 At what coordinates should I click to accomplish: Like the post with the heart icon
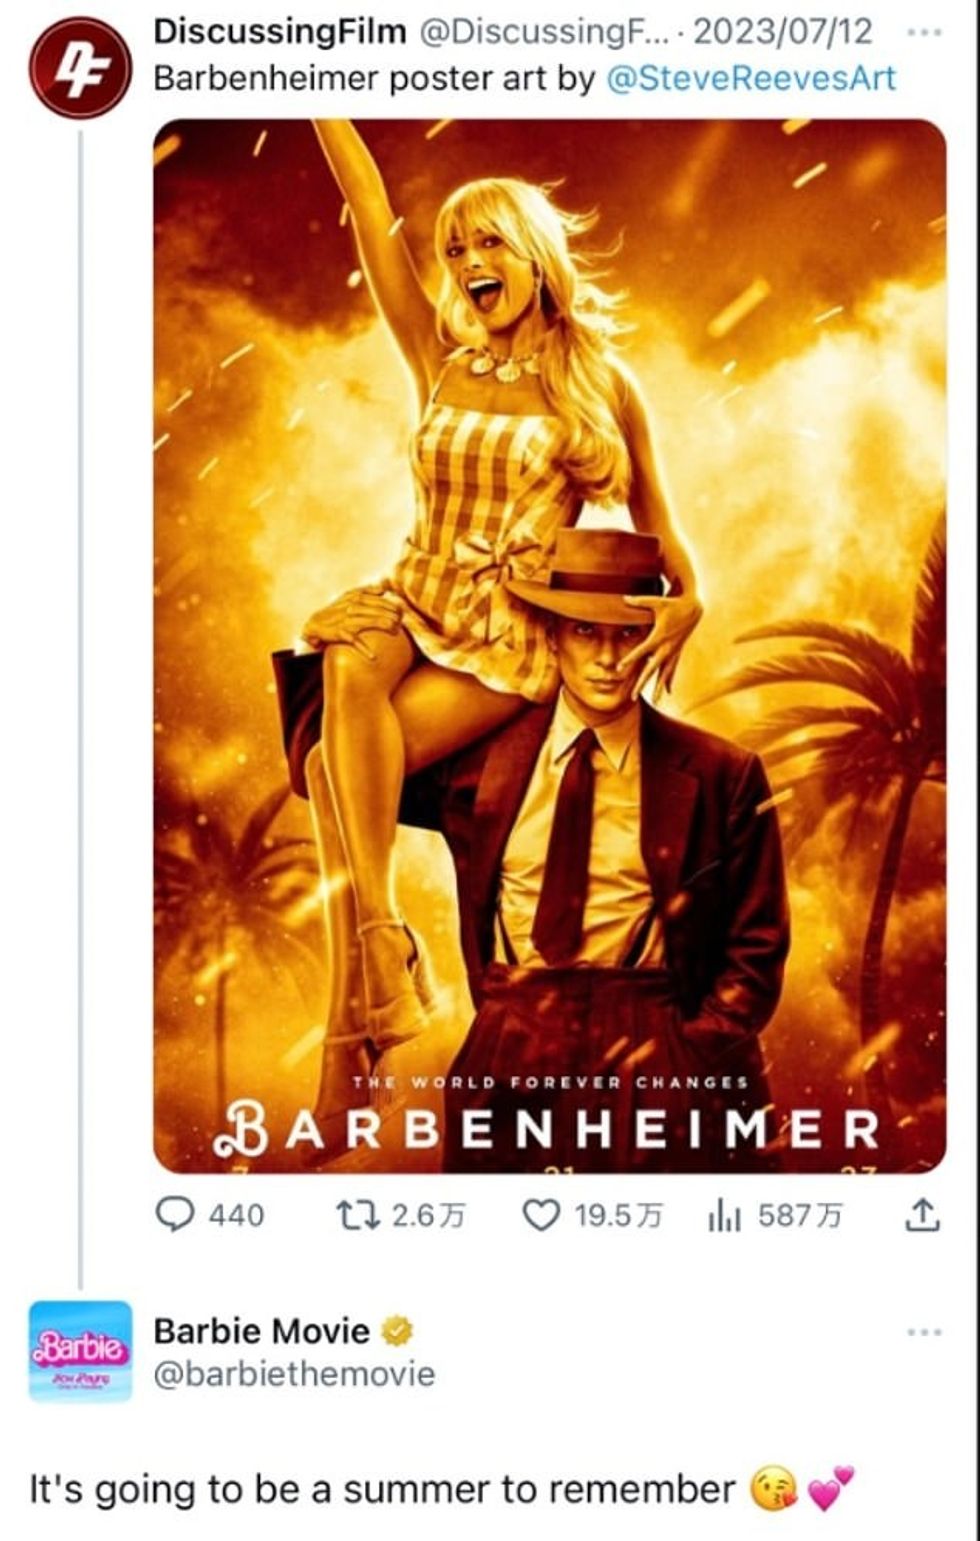(x=541, y=1215)
